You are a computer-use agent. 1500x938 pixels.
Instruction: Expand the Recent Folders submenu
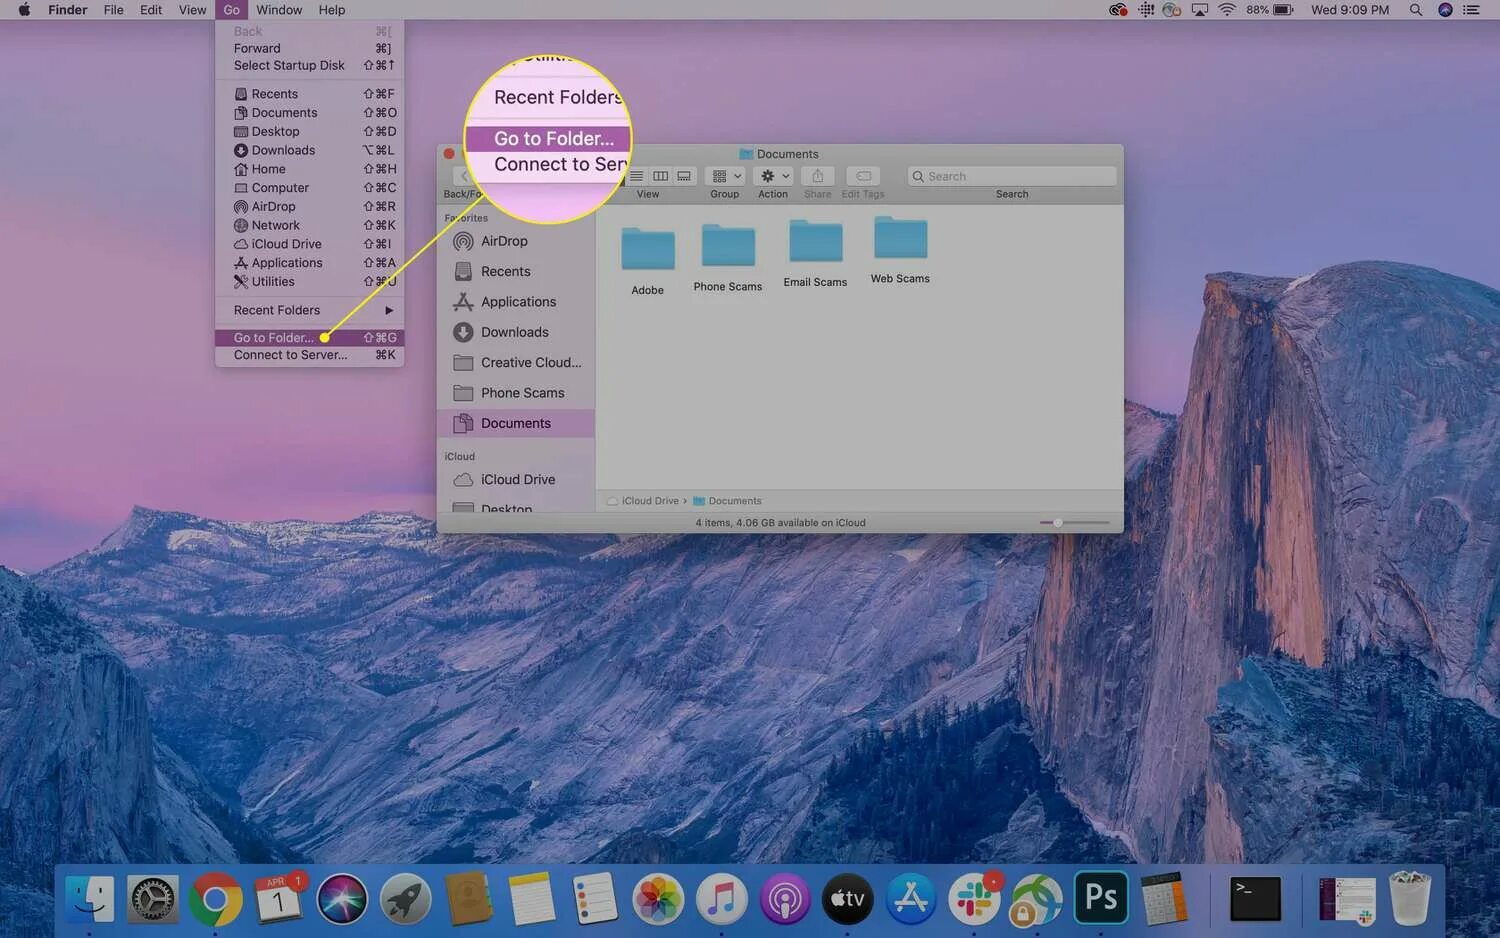click(309, 310)
